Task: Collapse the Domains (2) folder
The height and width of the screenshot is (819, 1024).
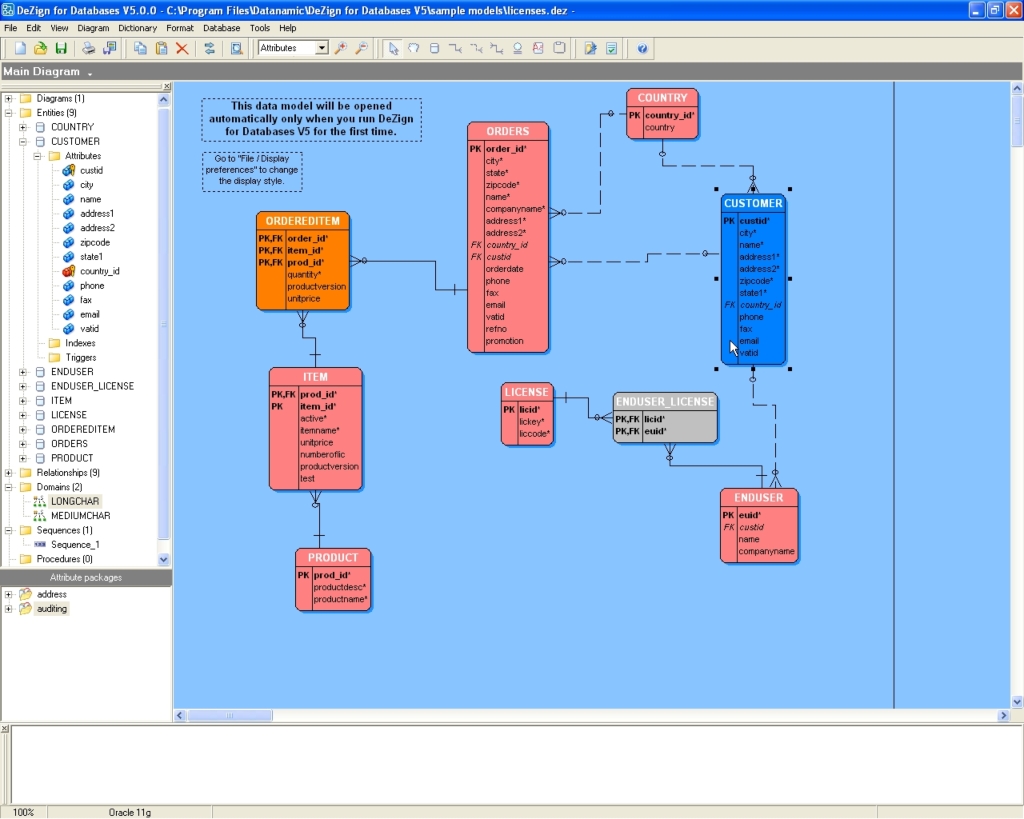Action: (x=8, y=487)
